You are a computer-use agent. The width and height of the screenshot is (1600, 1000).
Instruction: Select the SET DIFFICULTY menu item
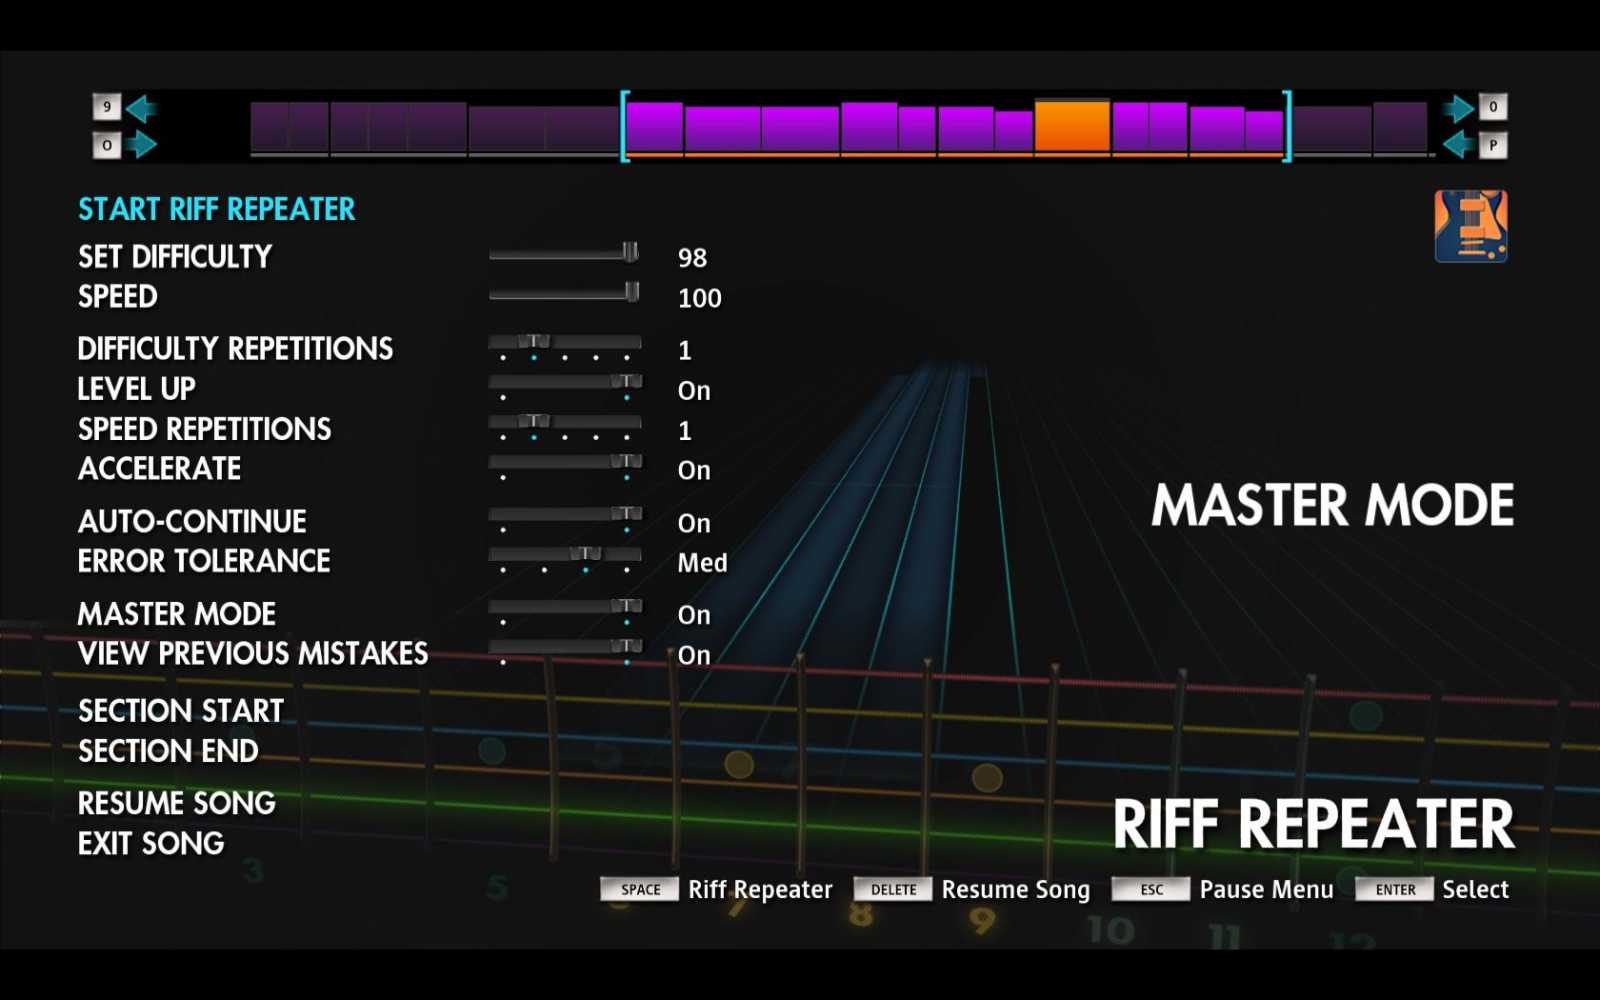click(175, 257)
